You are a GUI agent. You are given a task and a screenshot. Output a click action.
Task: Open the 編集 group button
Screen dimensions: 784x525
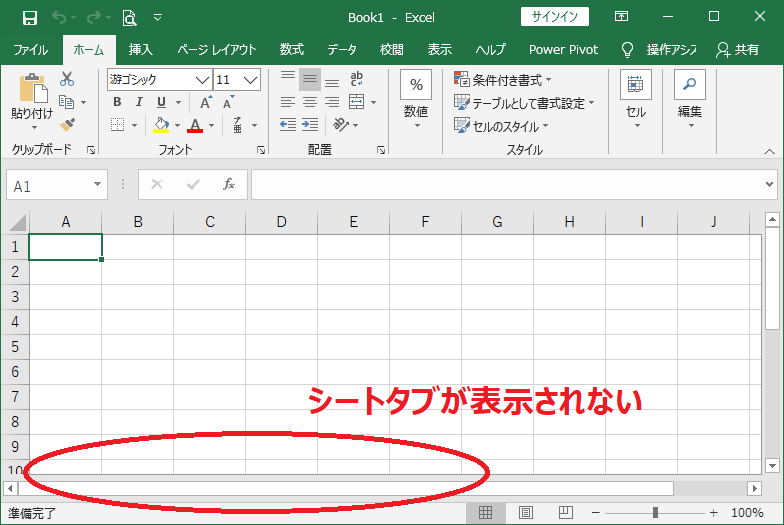690,99
